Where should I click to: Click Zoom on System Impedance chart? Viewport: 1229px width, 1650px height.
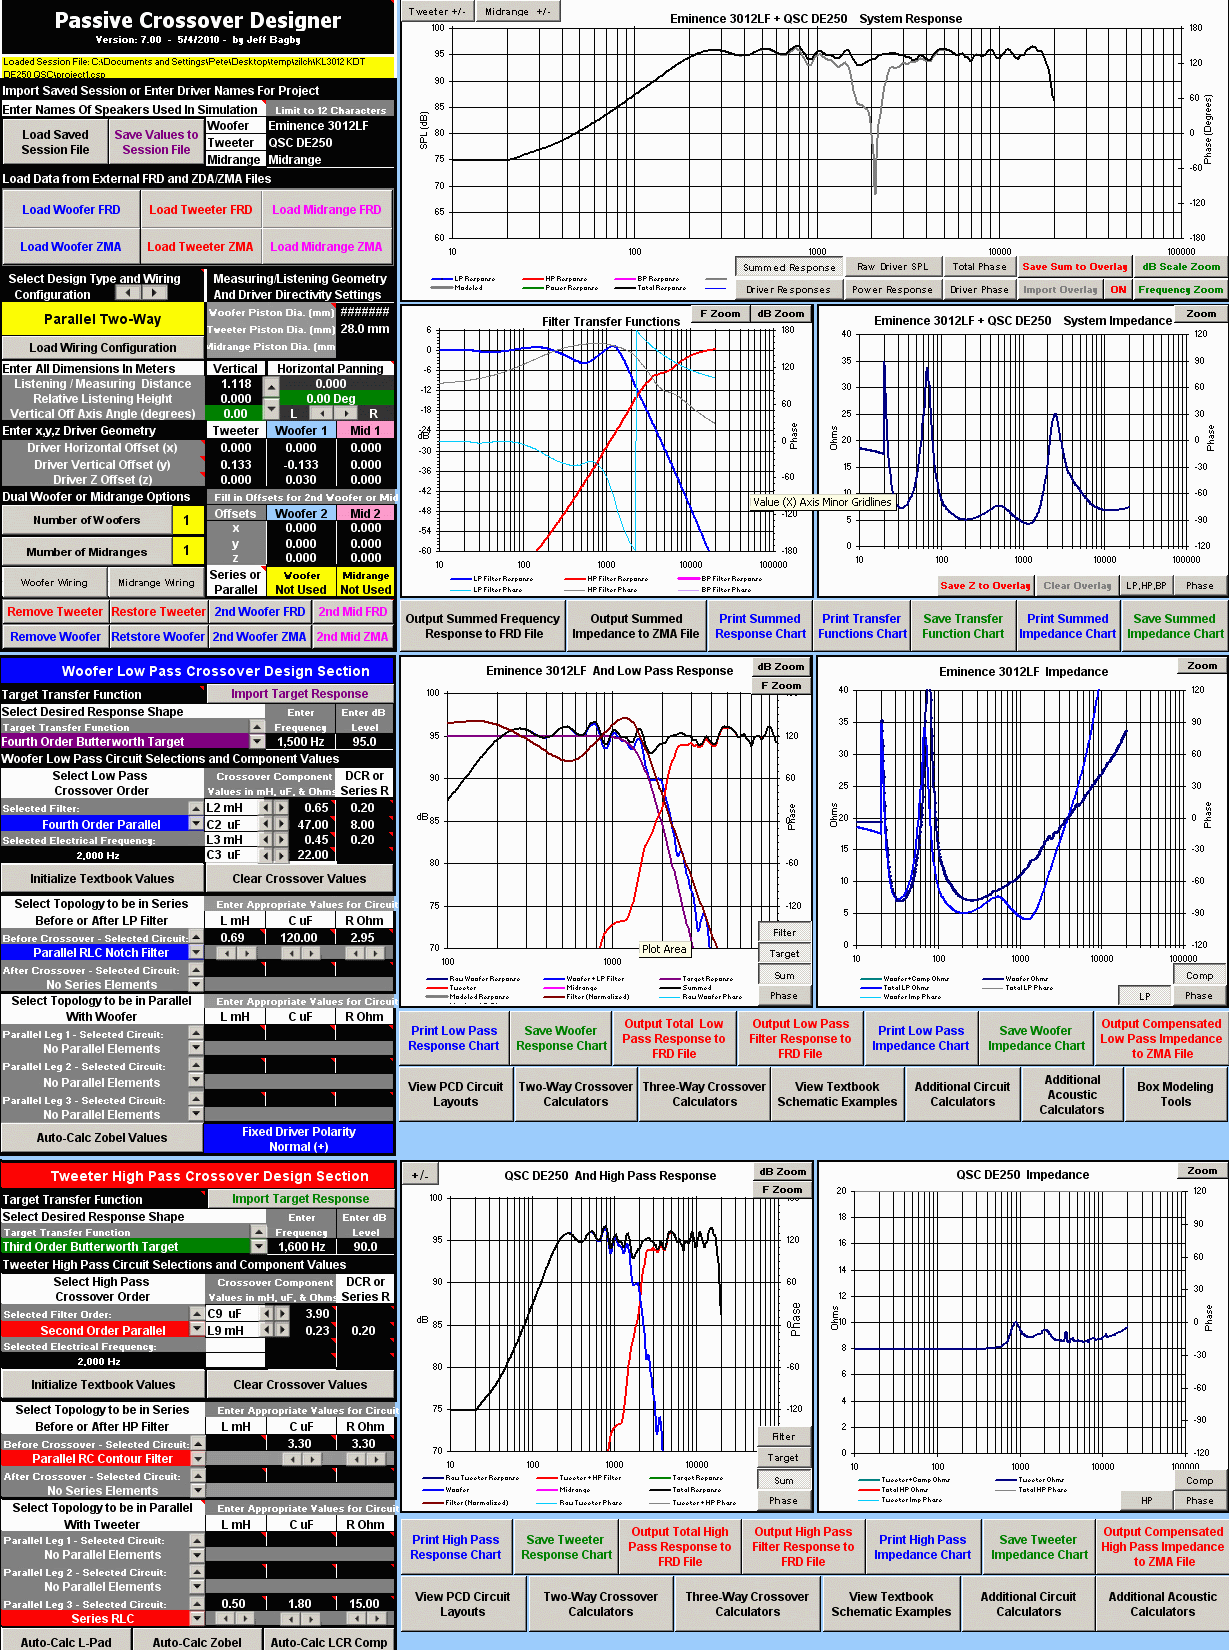click(1201, 313)
